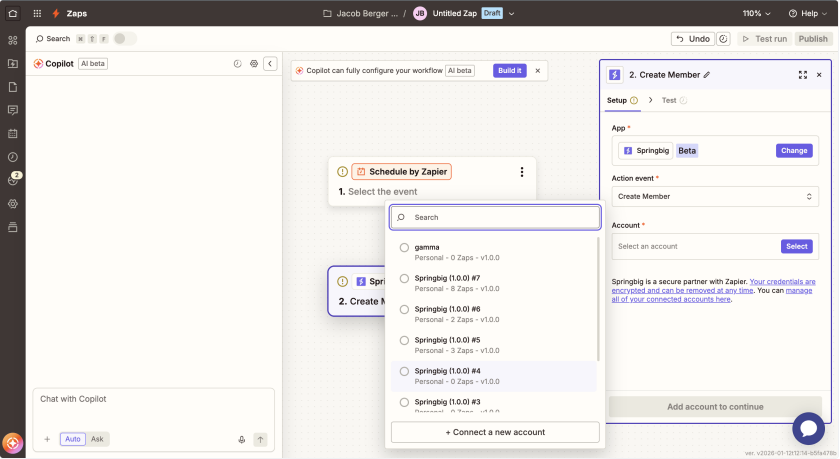Dismiss the Copilot banner with X
The width and height of the screenshot is (840, 459).
[538, 71]
